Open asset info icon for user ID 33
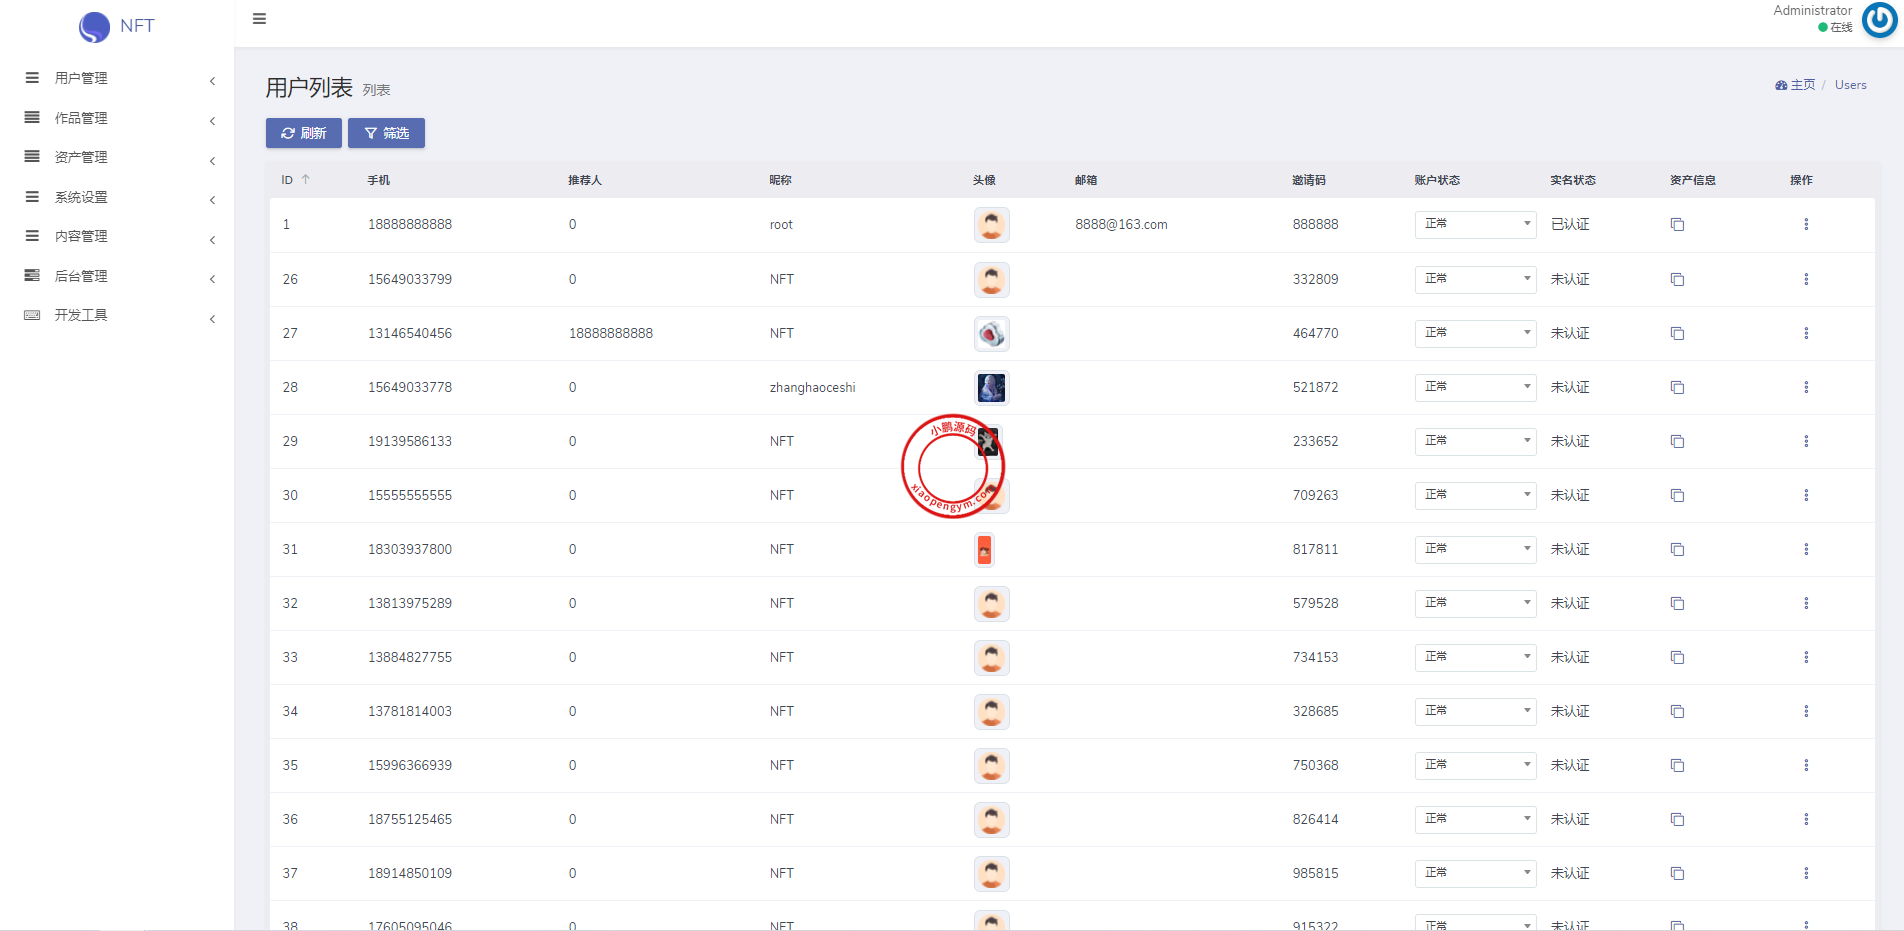The image size is (1904, 931). 1677,657
